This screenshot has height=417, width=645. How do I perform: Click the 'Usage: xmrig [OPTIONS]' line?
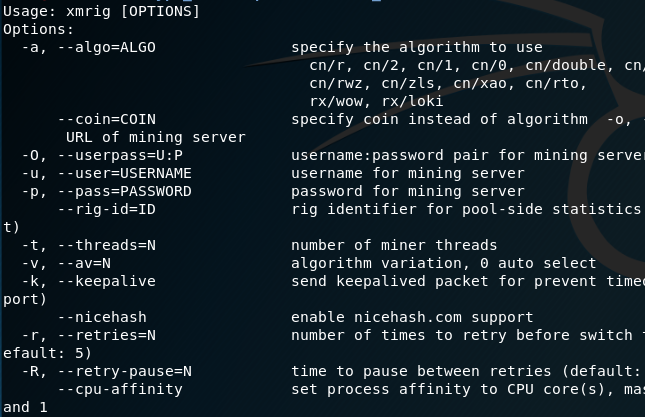point(101,11)
